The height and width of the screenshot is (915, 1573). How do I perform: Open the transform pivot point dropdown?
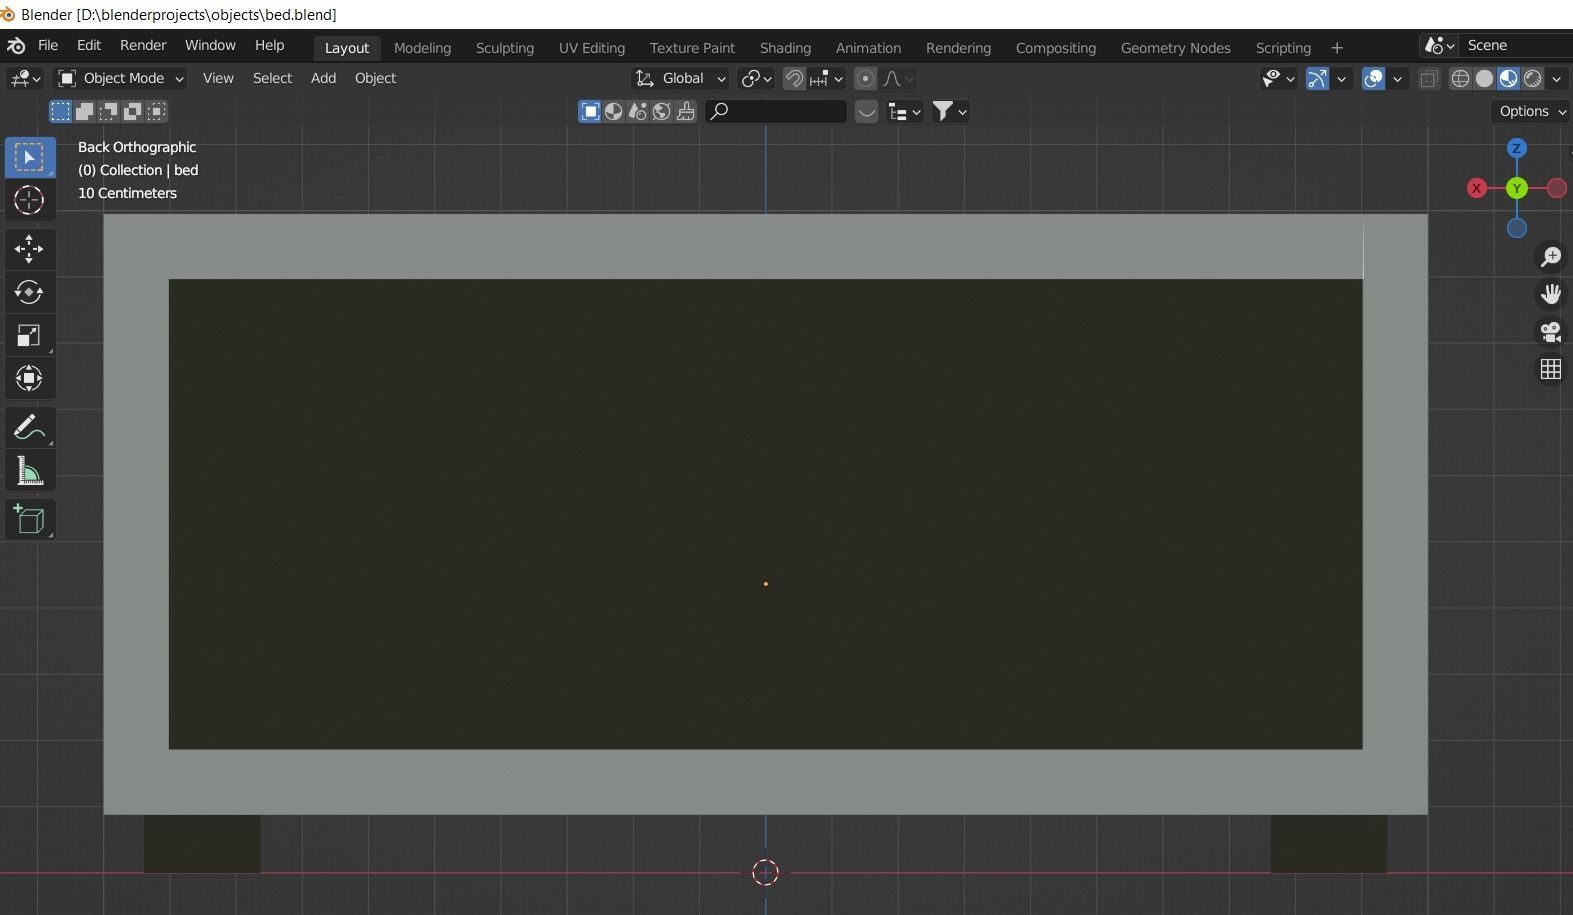tap(756, 78)
